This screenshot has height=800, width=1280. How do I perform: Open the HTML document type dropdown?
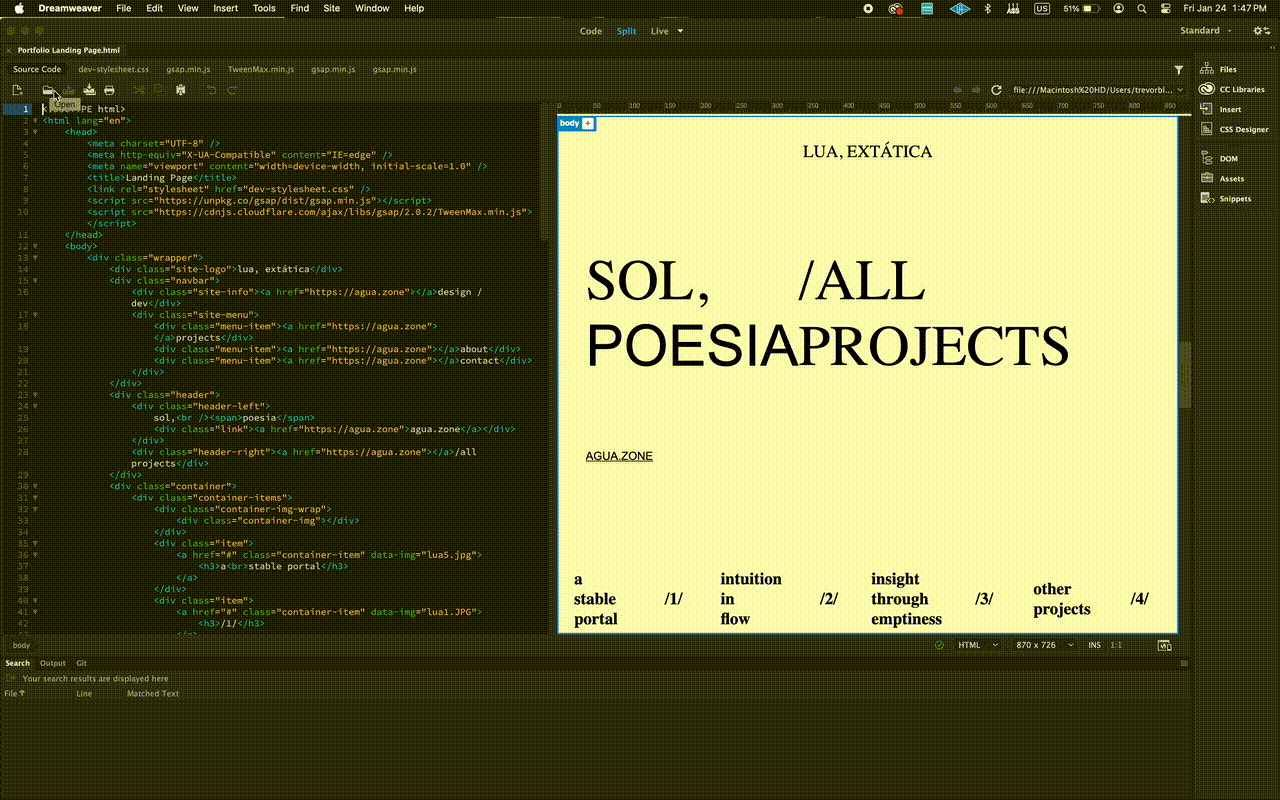click(x=977, y=645)
